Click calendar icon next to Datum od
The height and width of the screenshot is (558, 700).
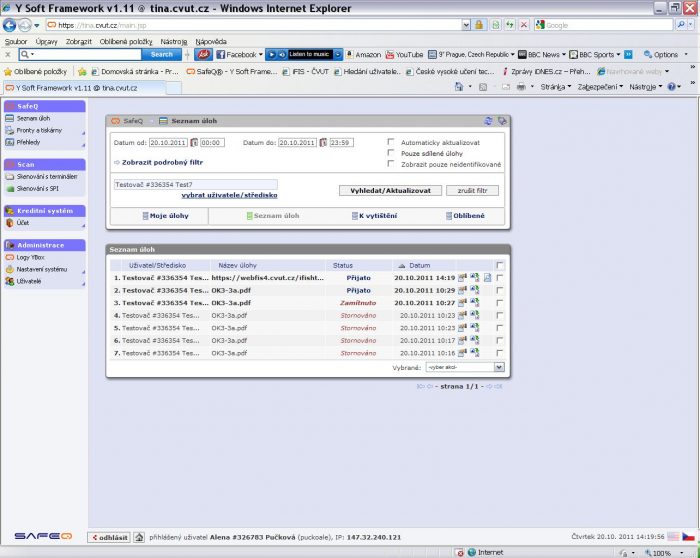click(194, 143)
